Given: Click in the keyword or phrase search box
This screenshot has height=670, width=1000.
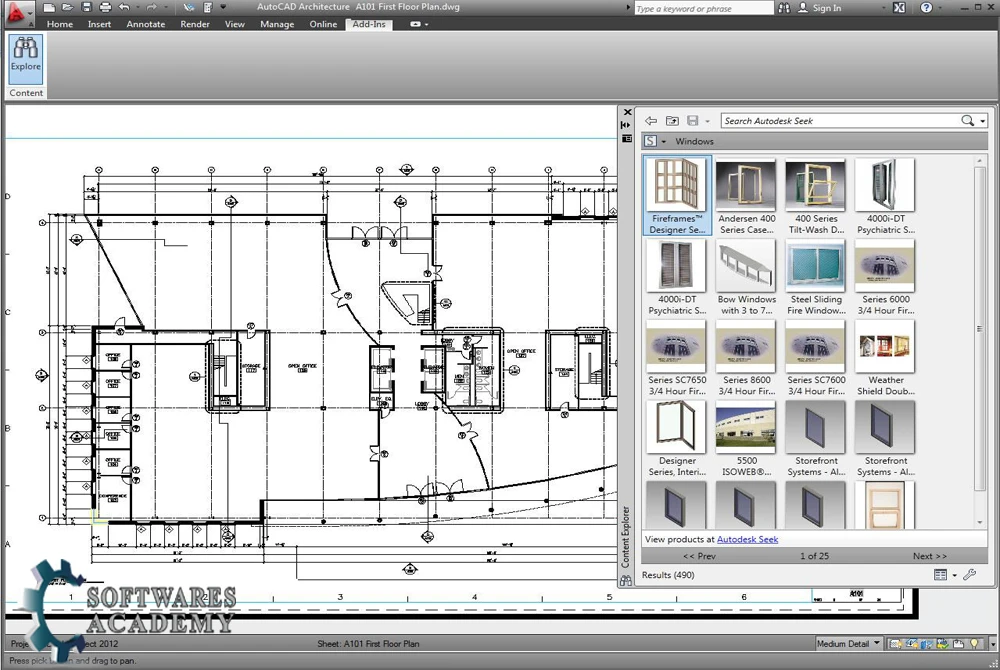Looking at the screenshot, I should [703, 8].
